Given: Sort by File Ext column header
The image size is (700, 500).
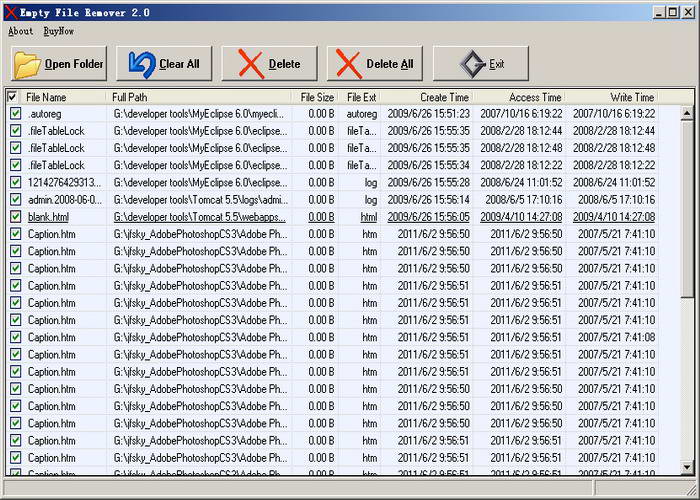Looking at the screenshot, I should (360, 97).
